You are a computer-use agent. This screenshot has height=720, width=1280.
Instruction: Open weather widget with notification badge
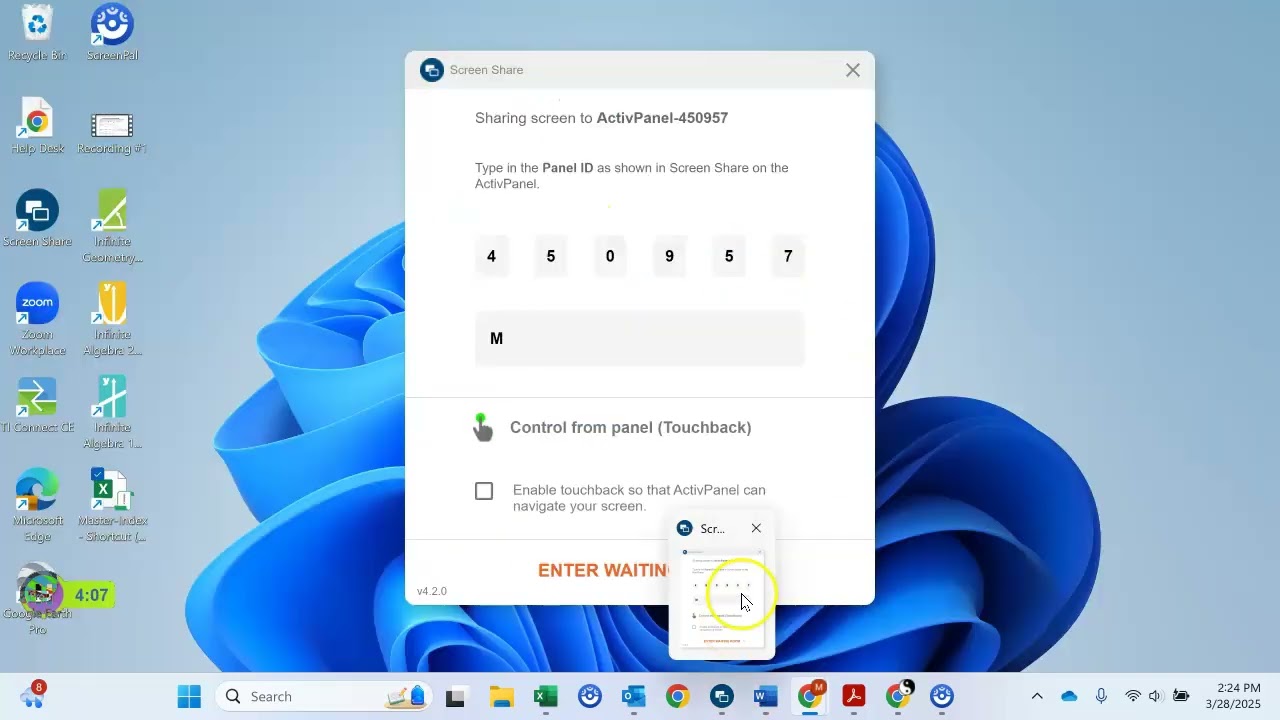32,695
